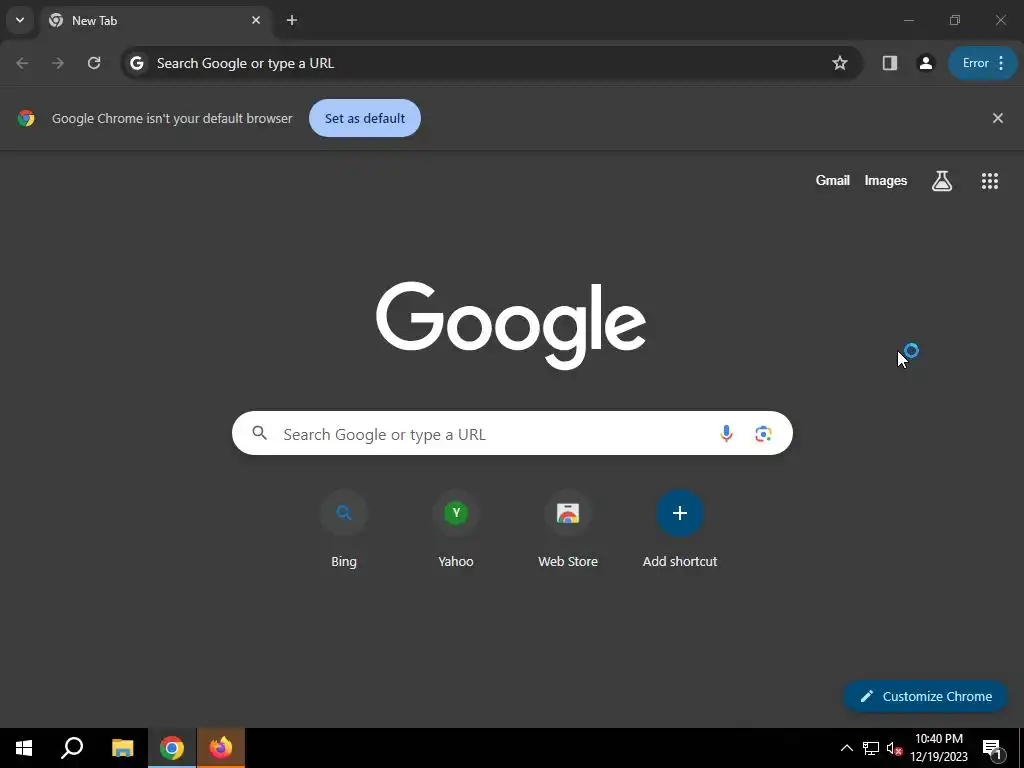Dismiss the default browser infobar
This screenshot has height=768, width=1024.
coord(997,118)
